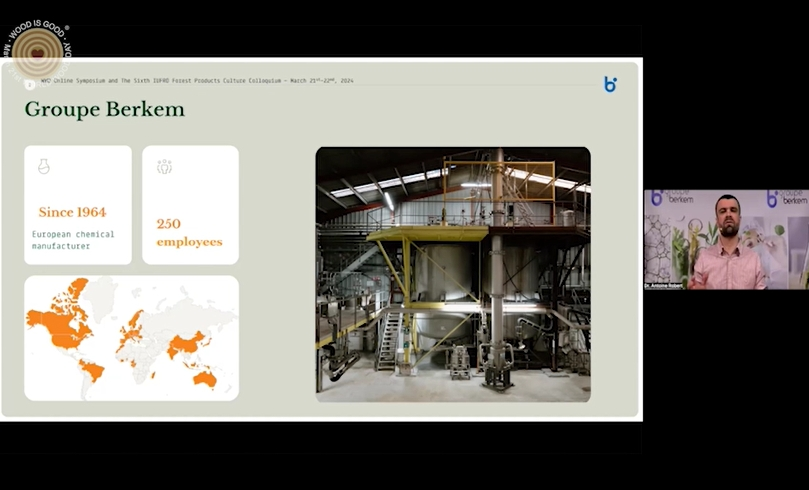Click the people icon above 250 employees
809x490 pixels.
pyautogui.click(x=164, y=167)
